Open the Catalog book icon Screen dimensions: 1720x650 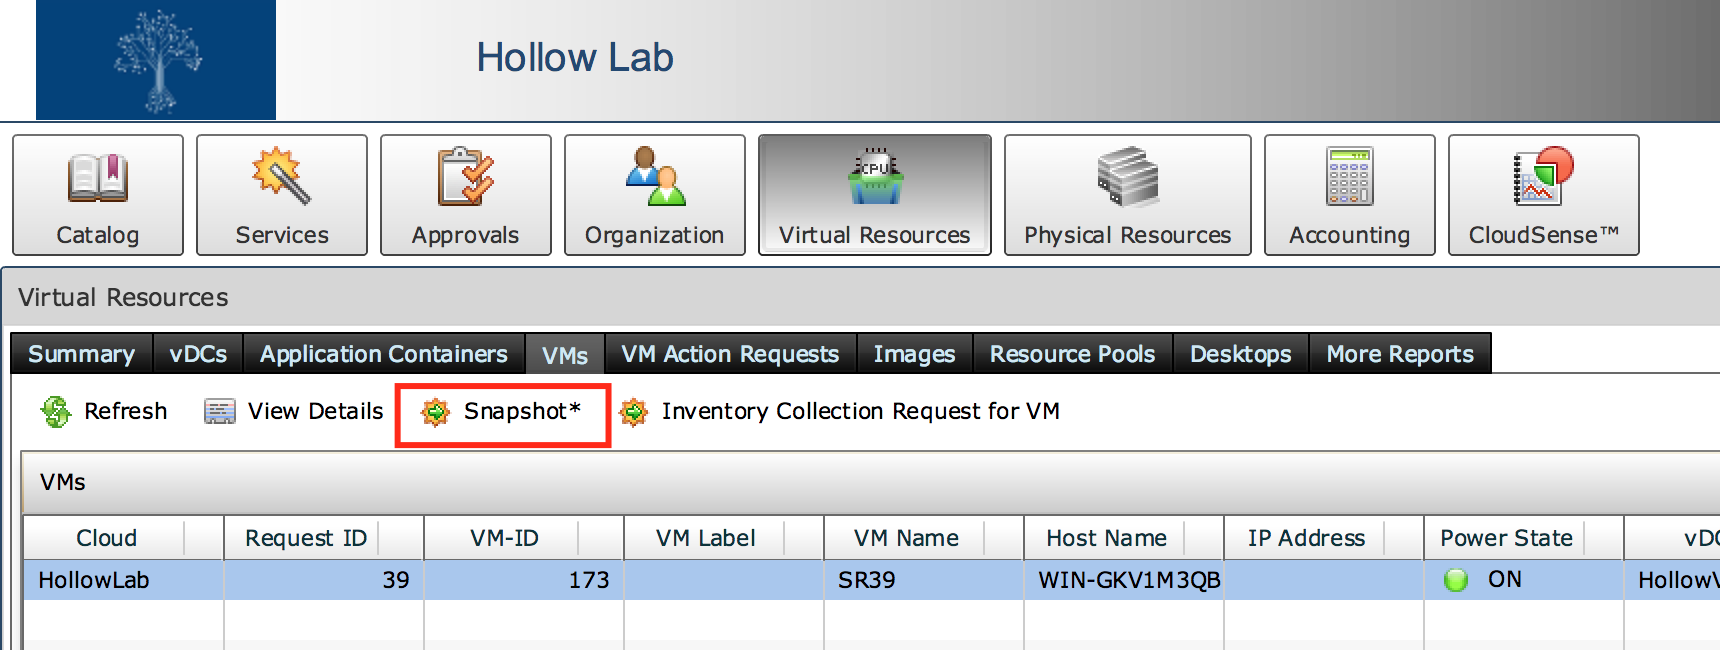97,178
